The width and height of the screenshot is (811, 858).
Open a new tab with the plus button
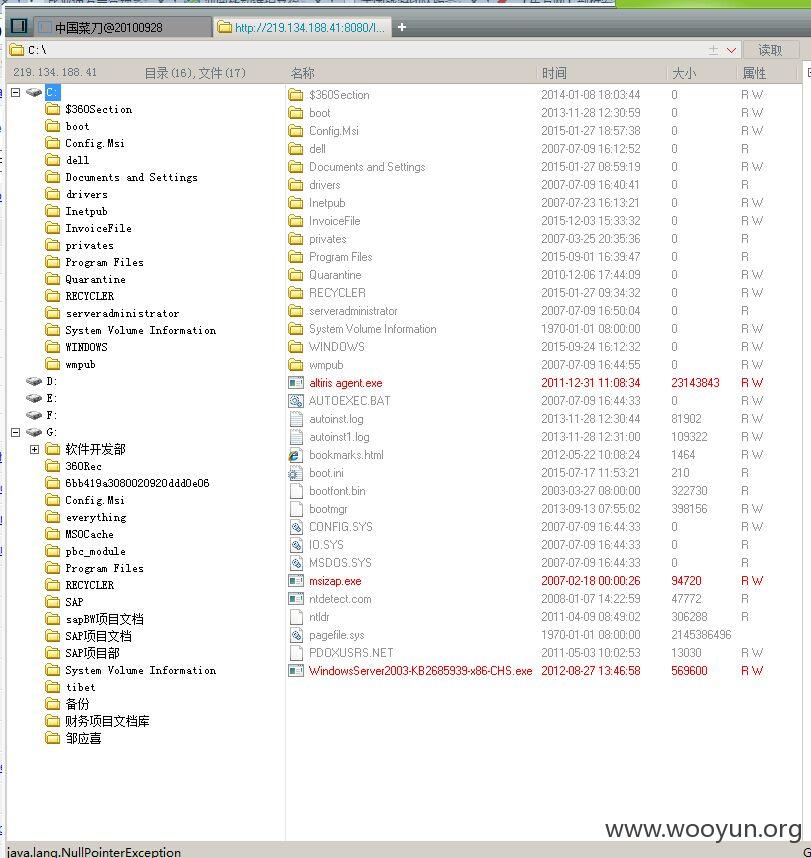pyautogui.click(x=402, y=27)
